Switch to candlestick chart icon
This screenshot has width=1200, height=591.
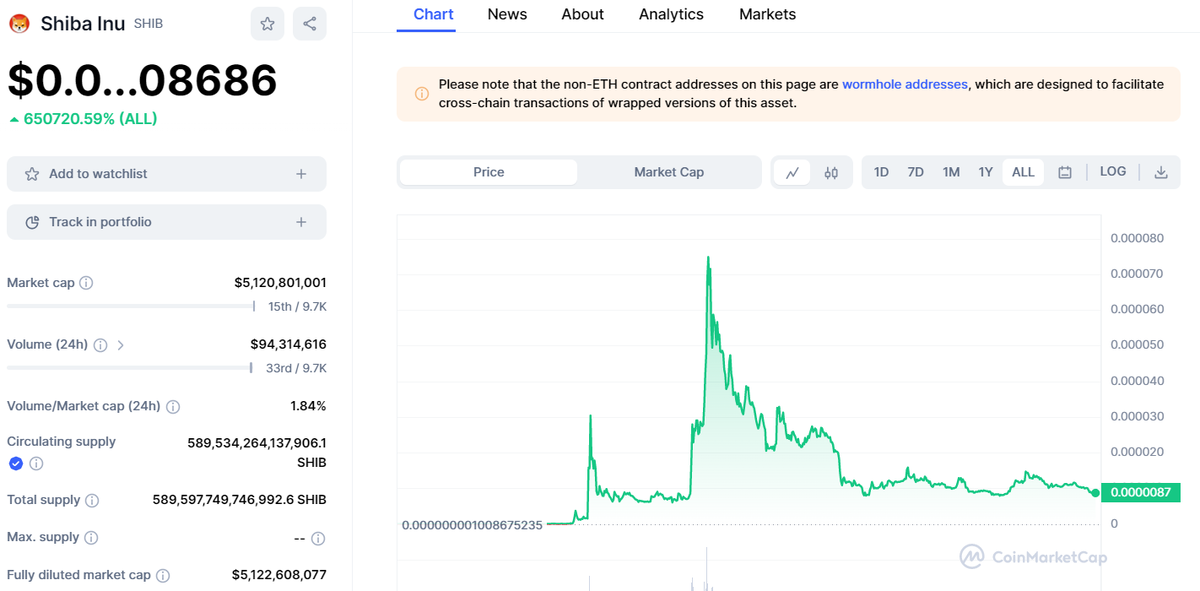click(831, 172)
